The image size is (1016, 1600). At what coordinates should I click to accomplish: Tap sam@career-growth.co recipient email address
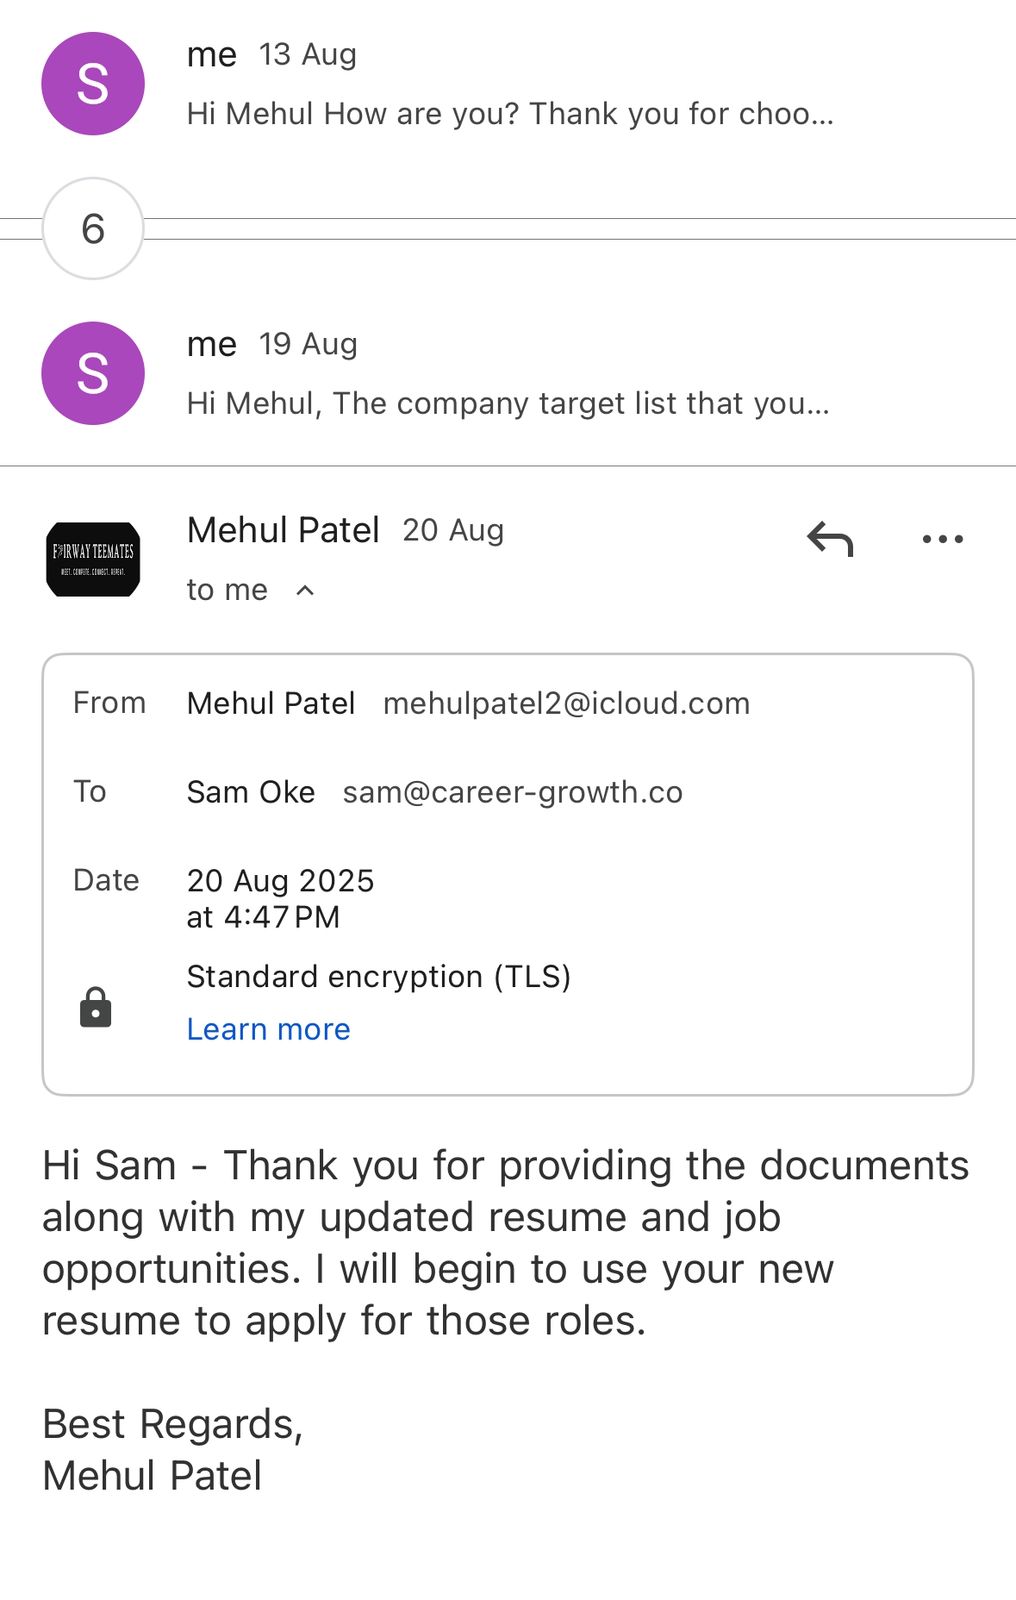pos(512,792)
